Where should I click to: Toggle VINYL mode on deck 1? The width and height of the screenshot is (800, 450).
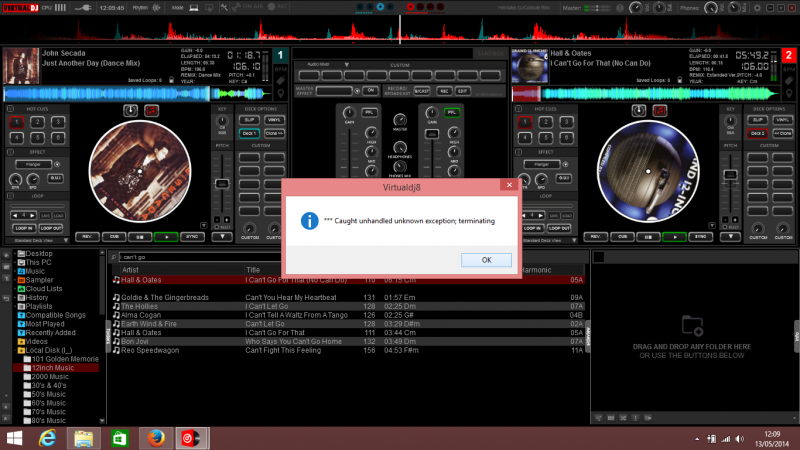[274, 120]
